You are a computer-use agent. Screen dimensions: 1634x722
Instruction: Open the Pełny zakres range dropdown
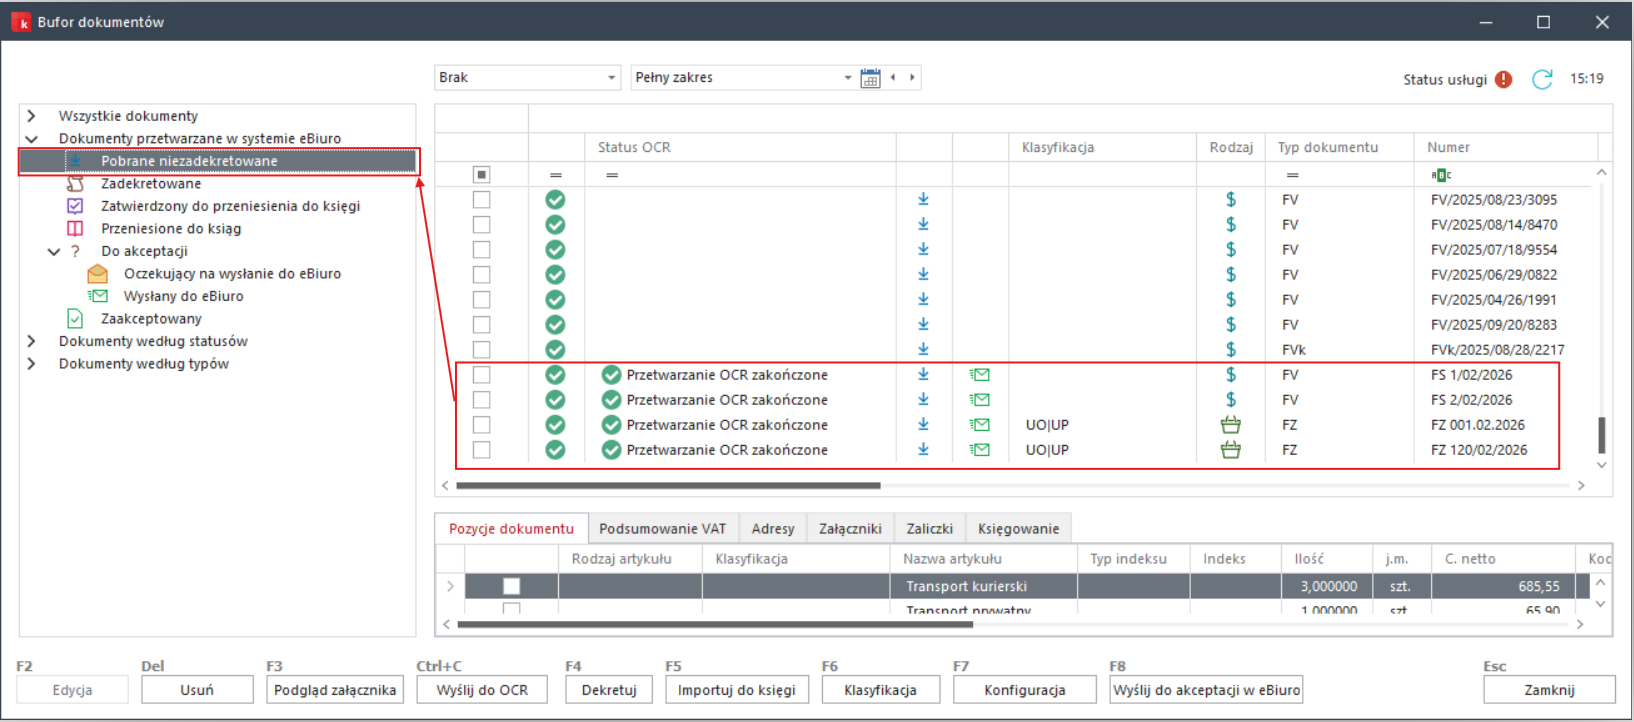847,78
